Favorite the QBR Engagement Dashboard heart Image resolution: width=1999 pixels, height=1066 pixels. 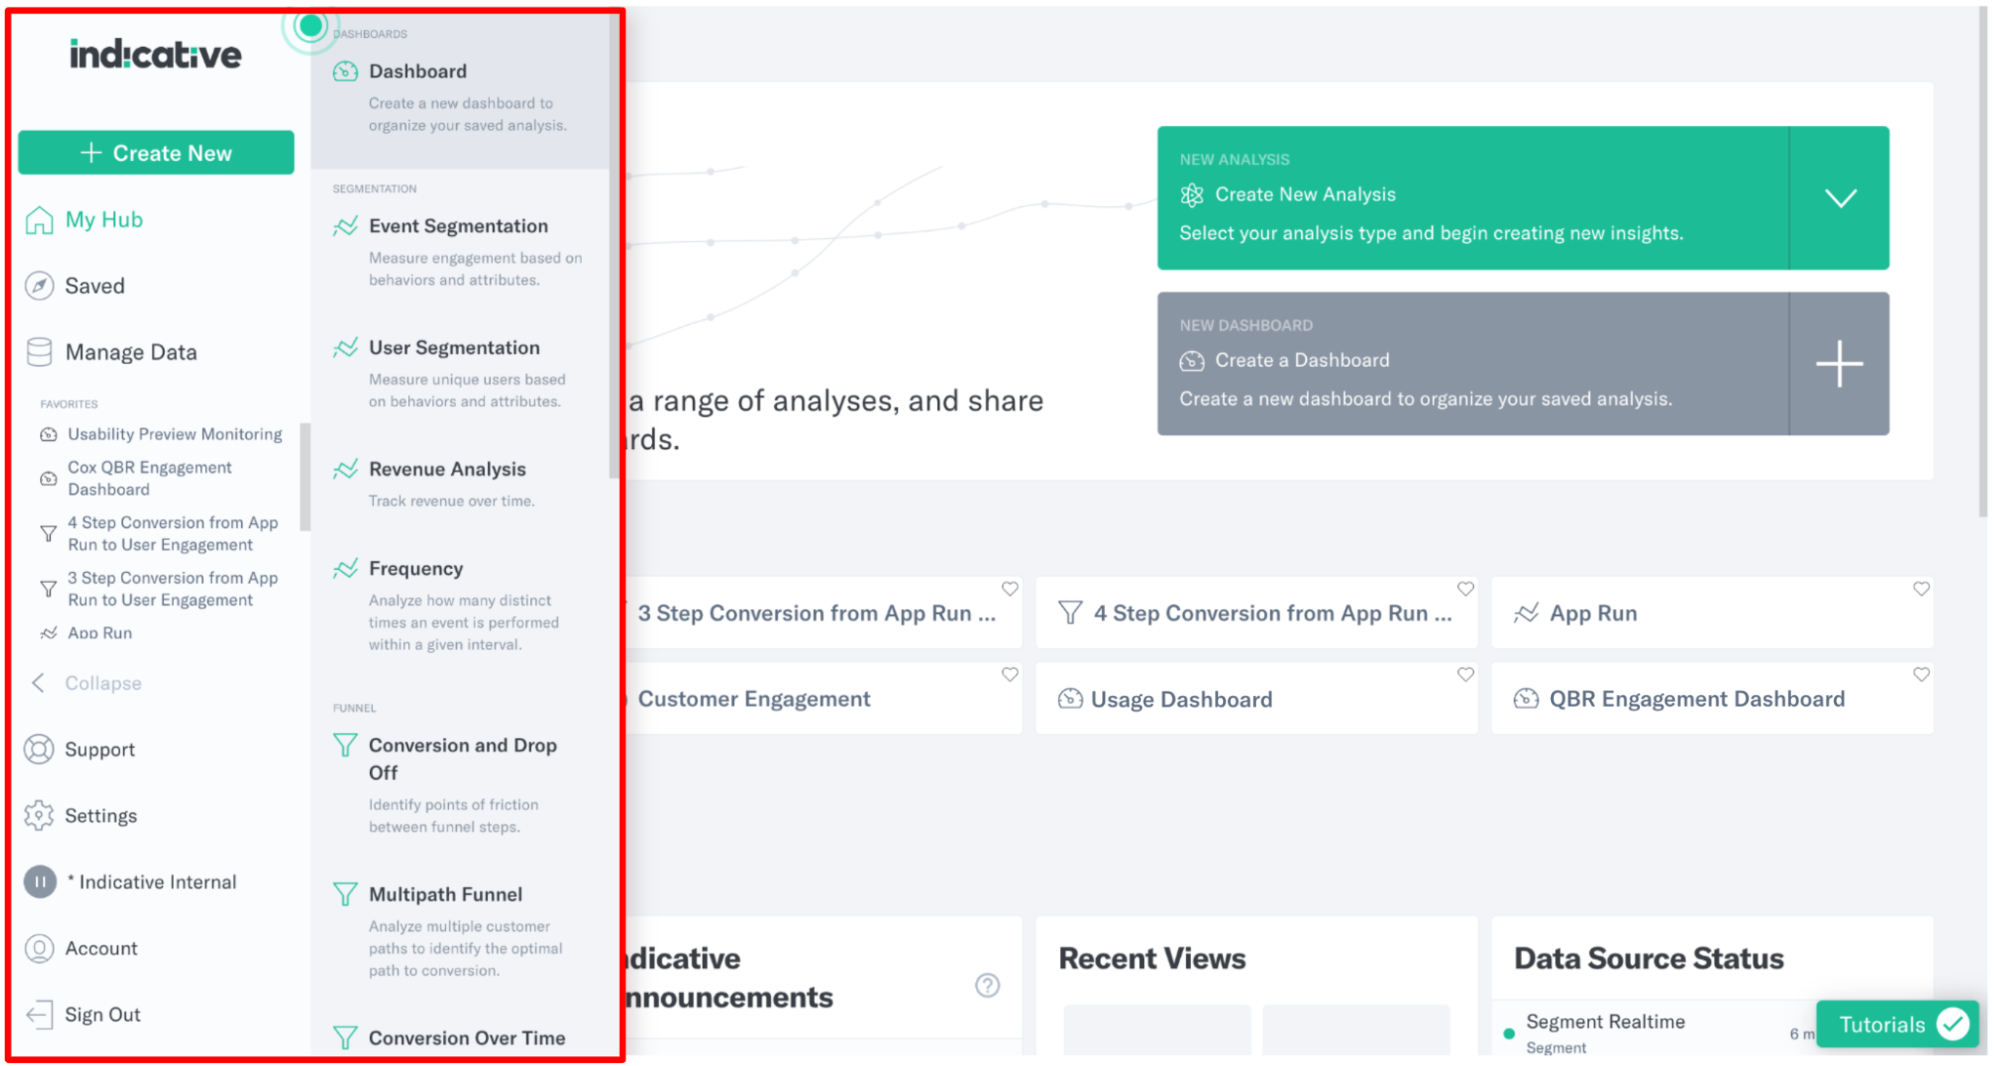tap(1921, 675)
